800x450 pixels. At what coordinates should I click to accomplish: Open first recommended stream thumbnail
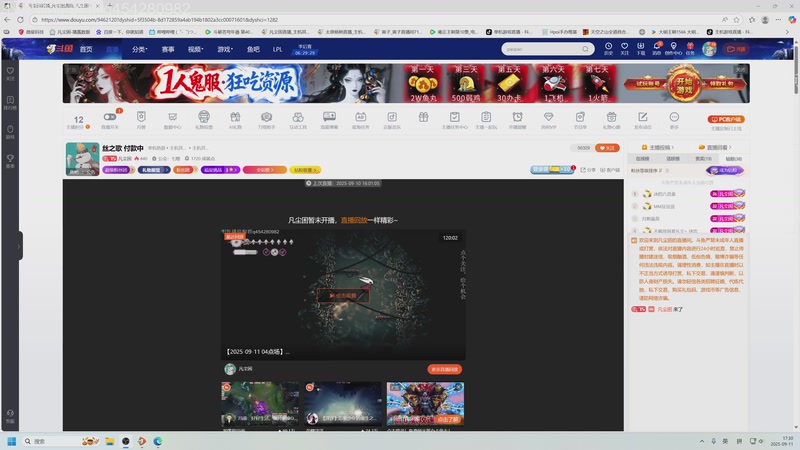tap(260, 403)
